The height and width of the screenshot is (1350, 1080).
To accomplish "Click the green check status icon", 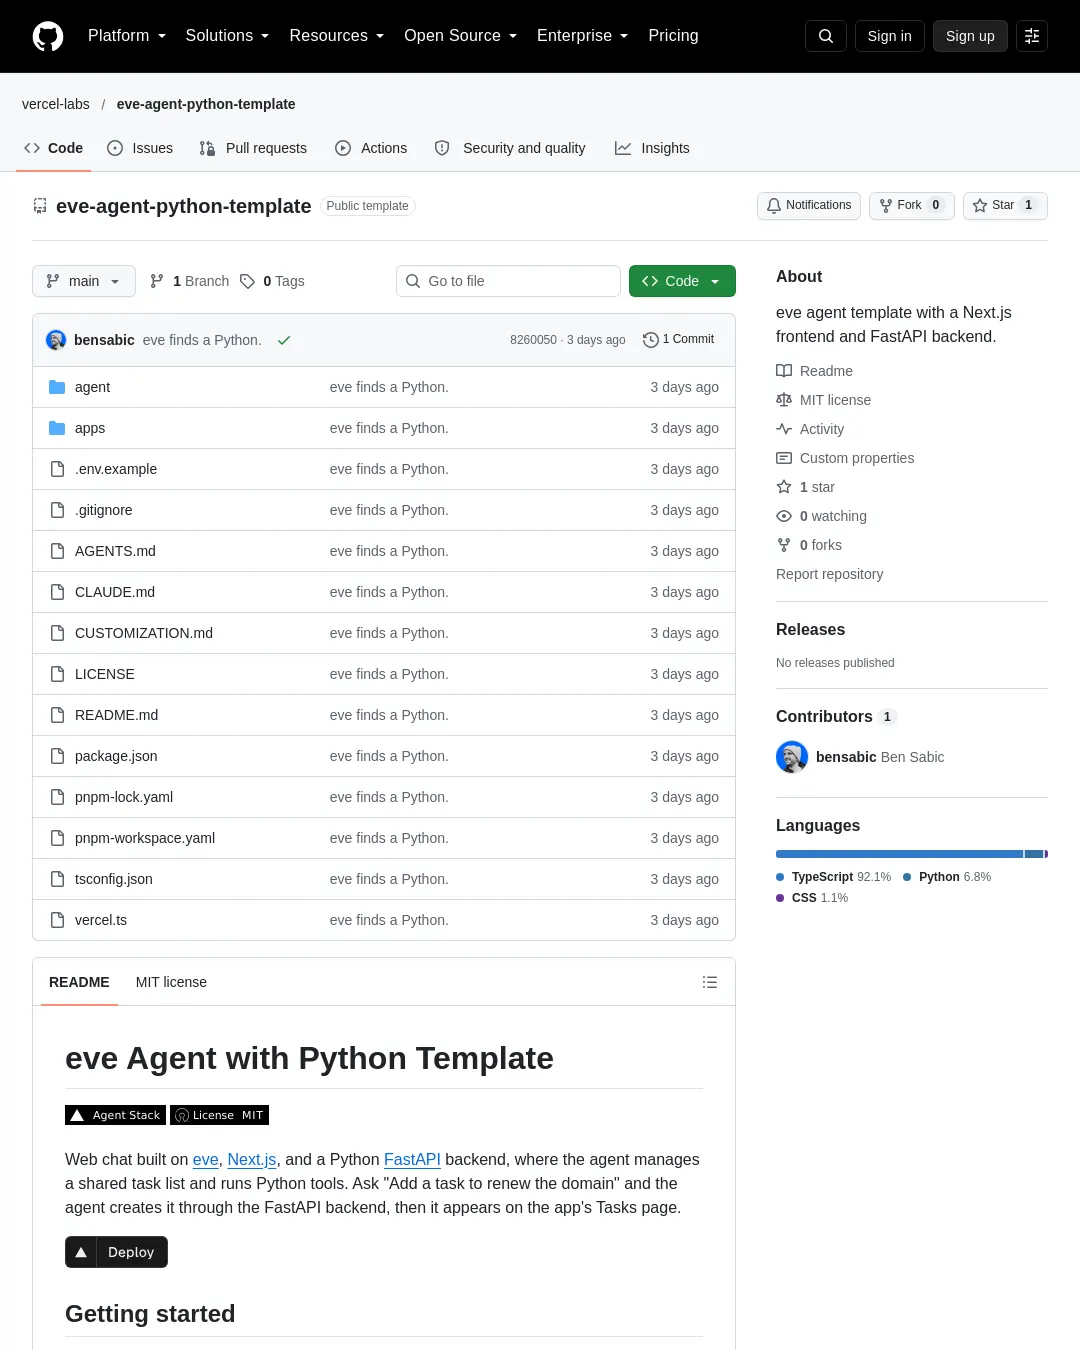I will pos(284,340).
